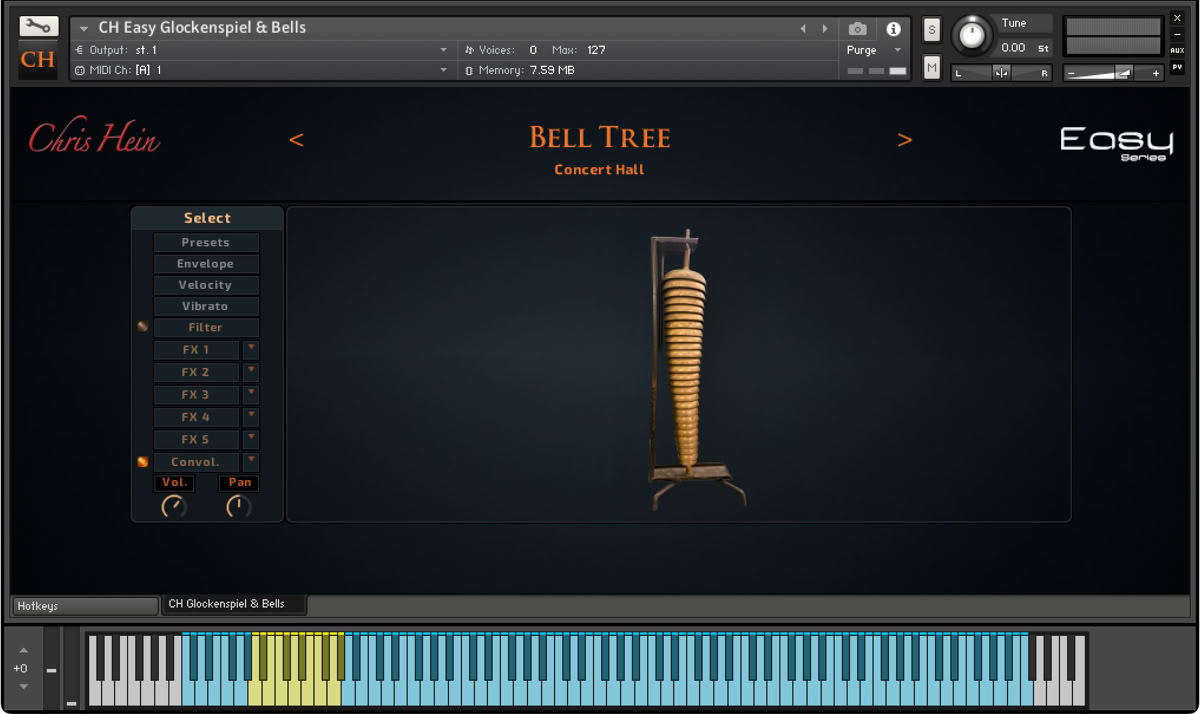Open the Envelope settings

206,264
